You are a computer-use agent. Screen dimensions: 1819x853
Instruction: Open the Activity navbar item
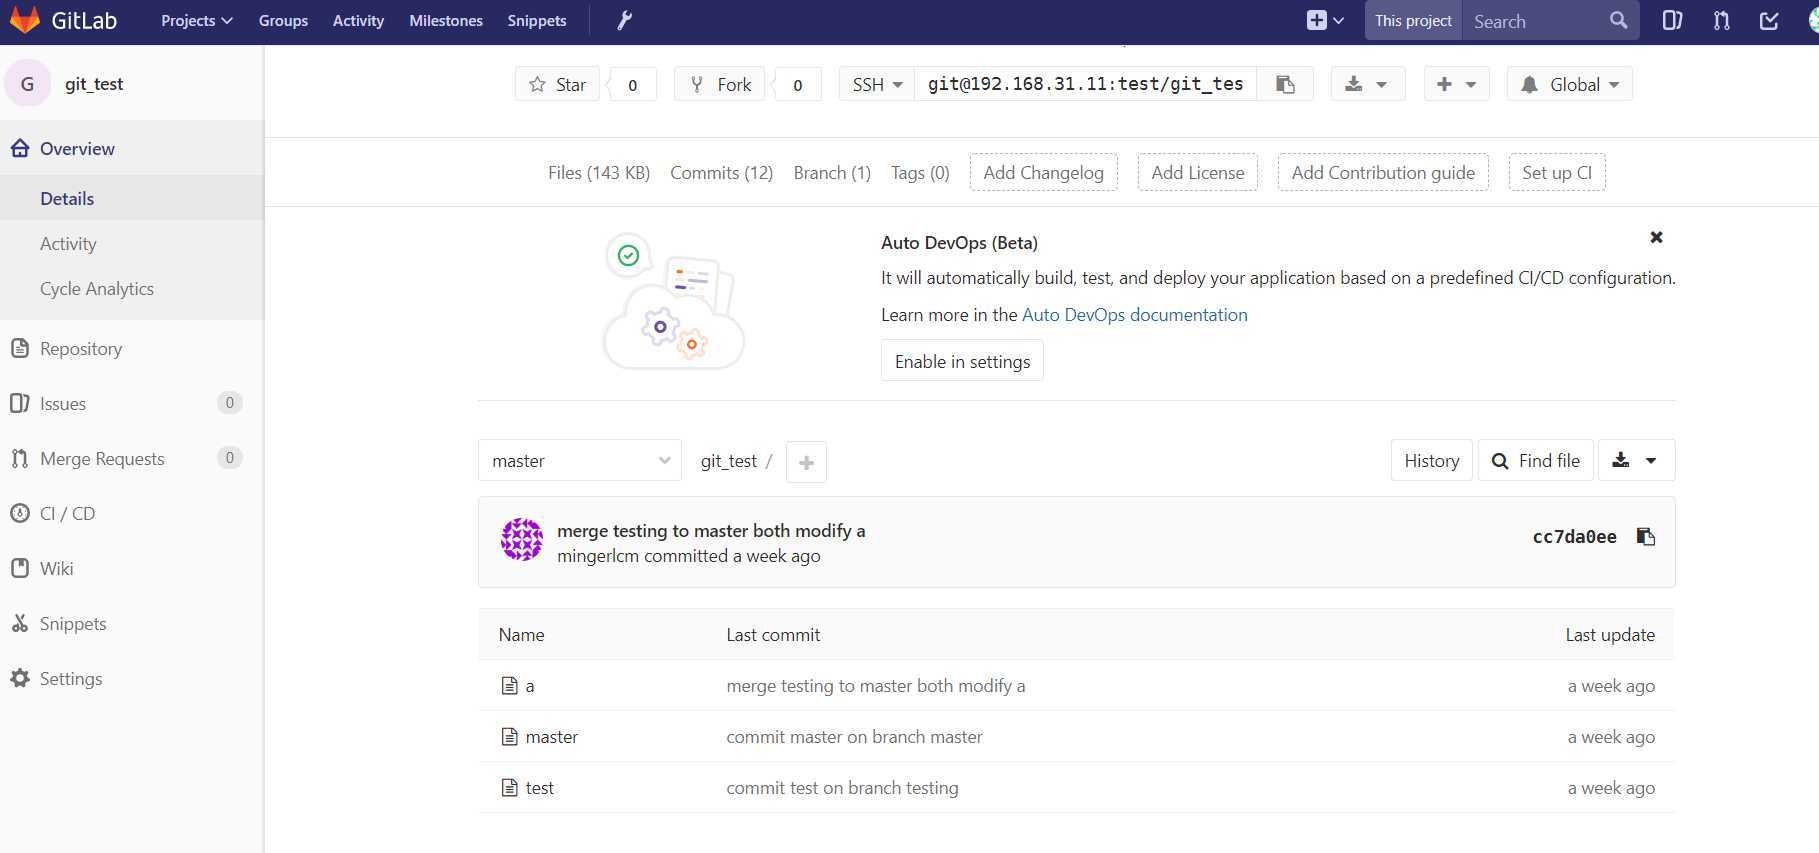pyautogui.click(x=358, y=21)
